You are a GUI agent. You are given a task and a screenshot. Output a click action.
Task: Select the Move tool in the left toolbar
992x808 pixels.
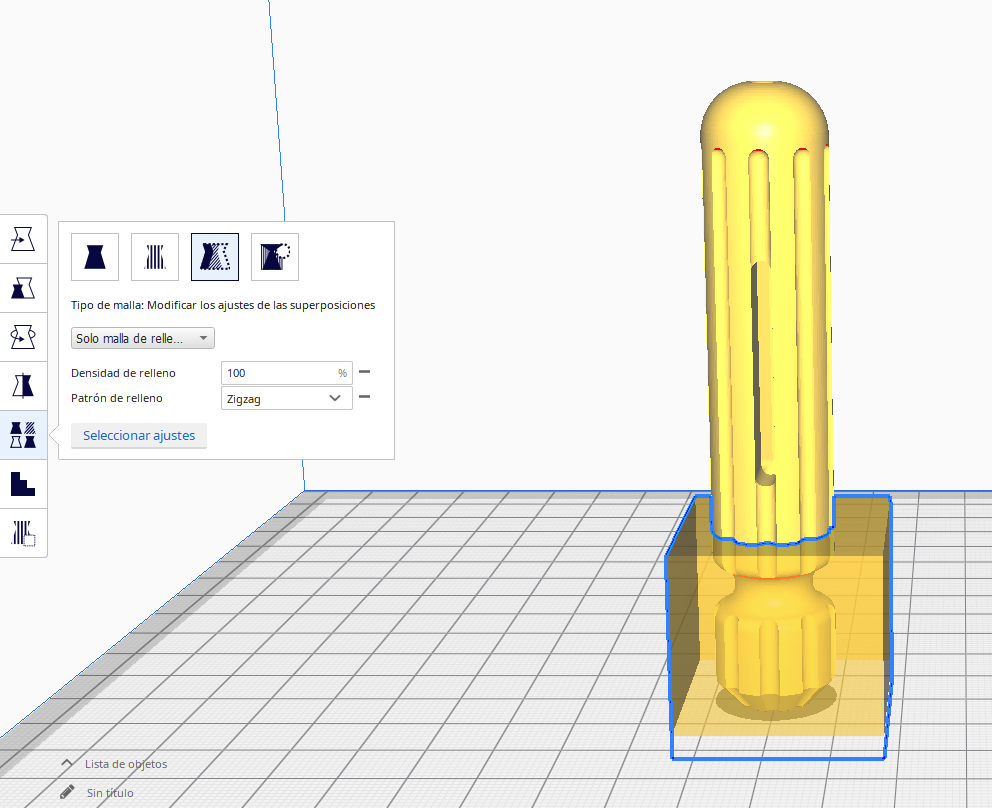[23, 238]
